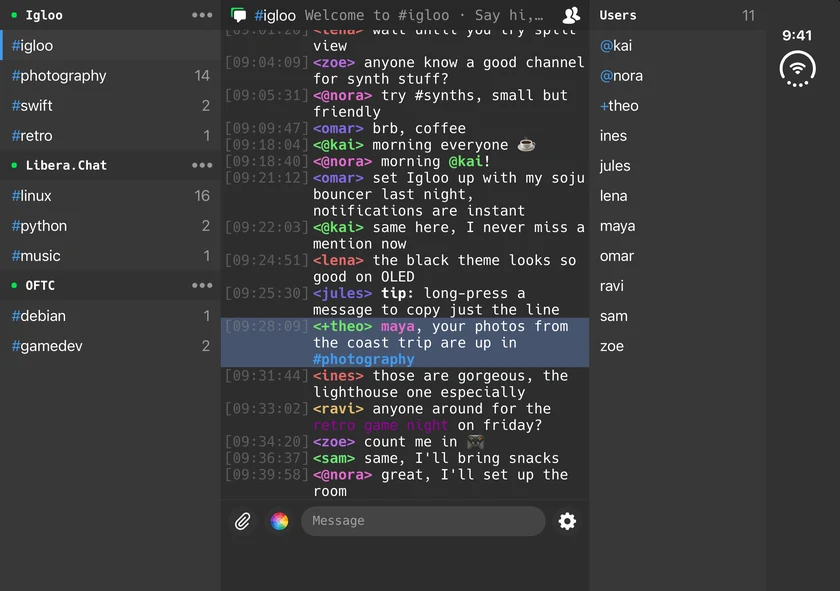This screenshot has width=840, height=591.
Task: Open the OFTC server three-dots menu
Action: coord(202,285)
